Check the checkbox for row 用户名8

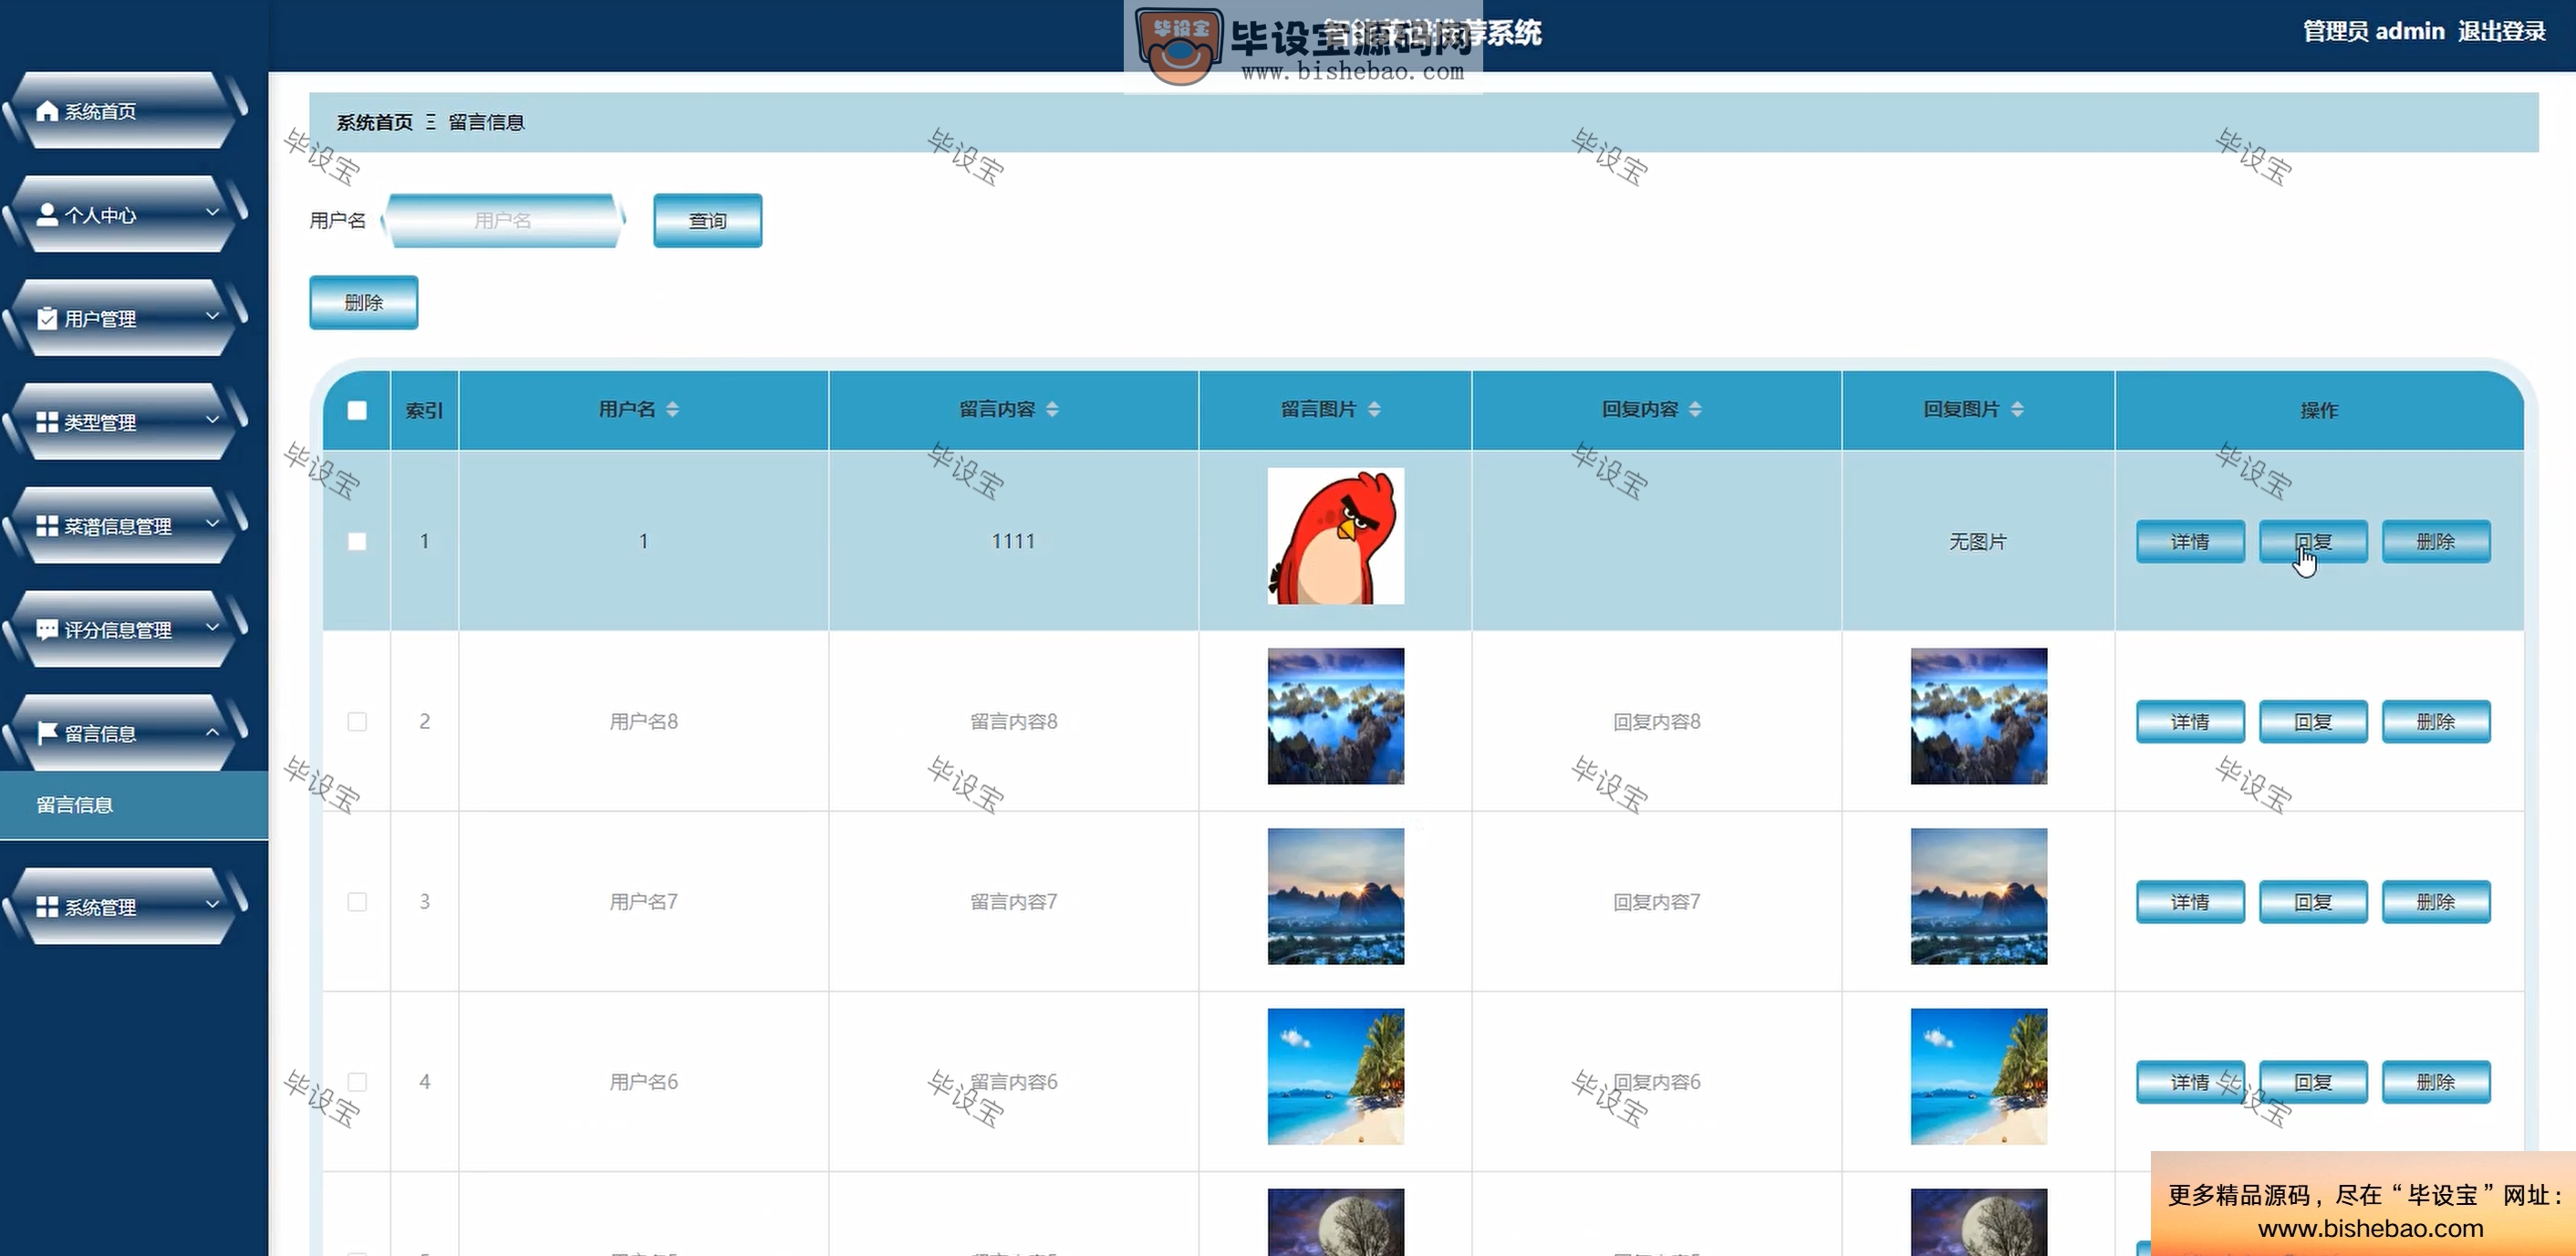[x=357, y=721]
